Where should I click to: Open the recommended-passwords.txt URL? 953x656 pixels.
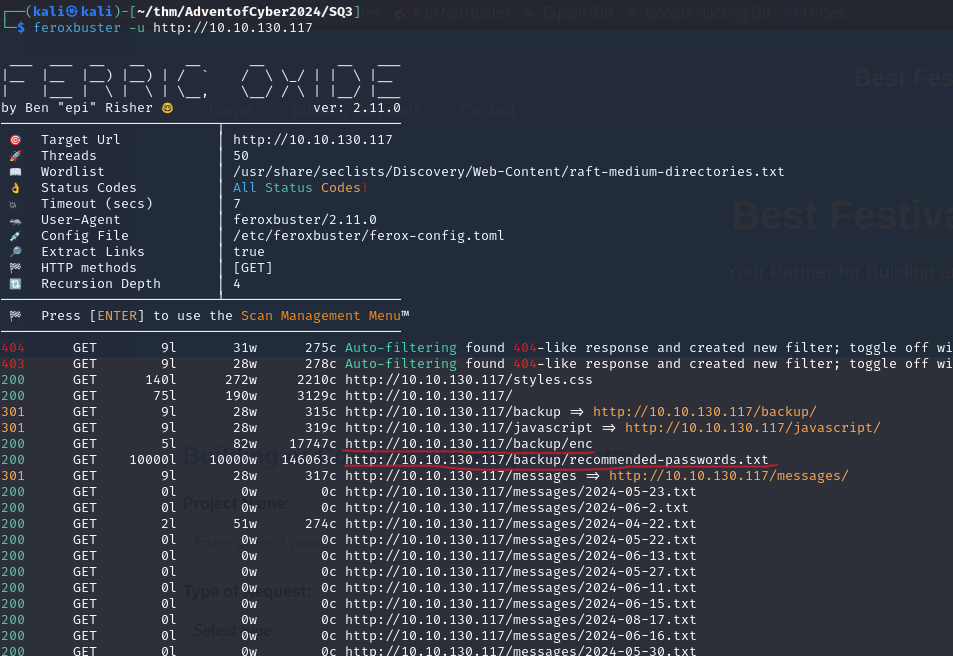(x=557, y=460)
